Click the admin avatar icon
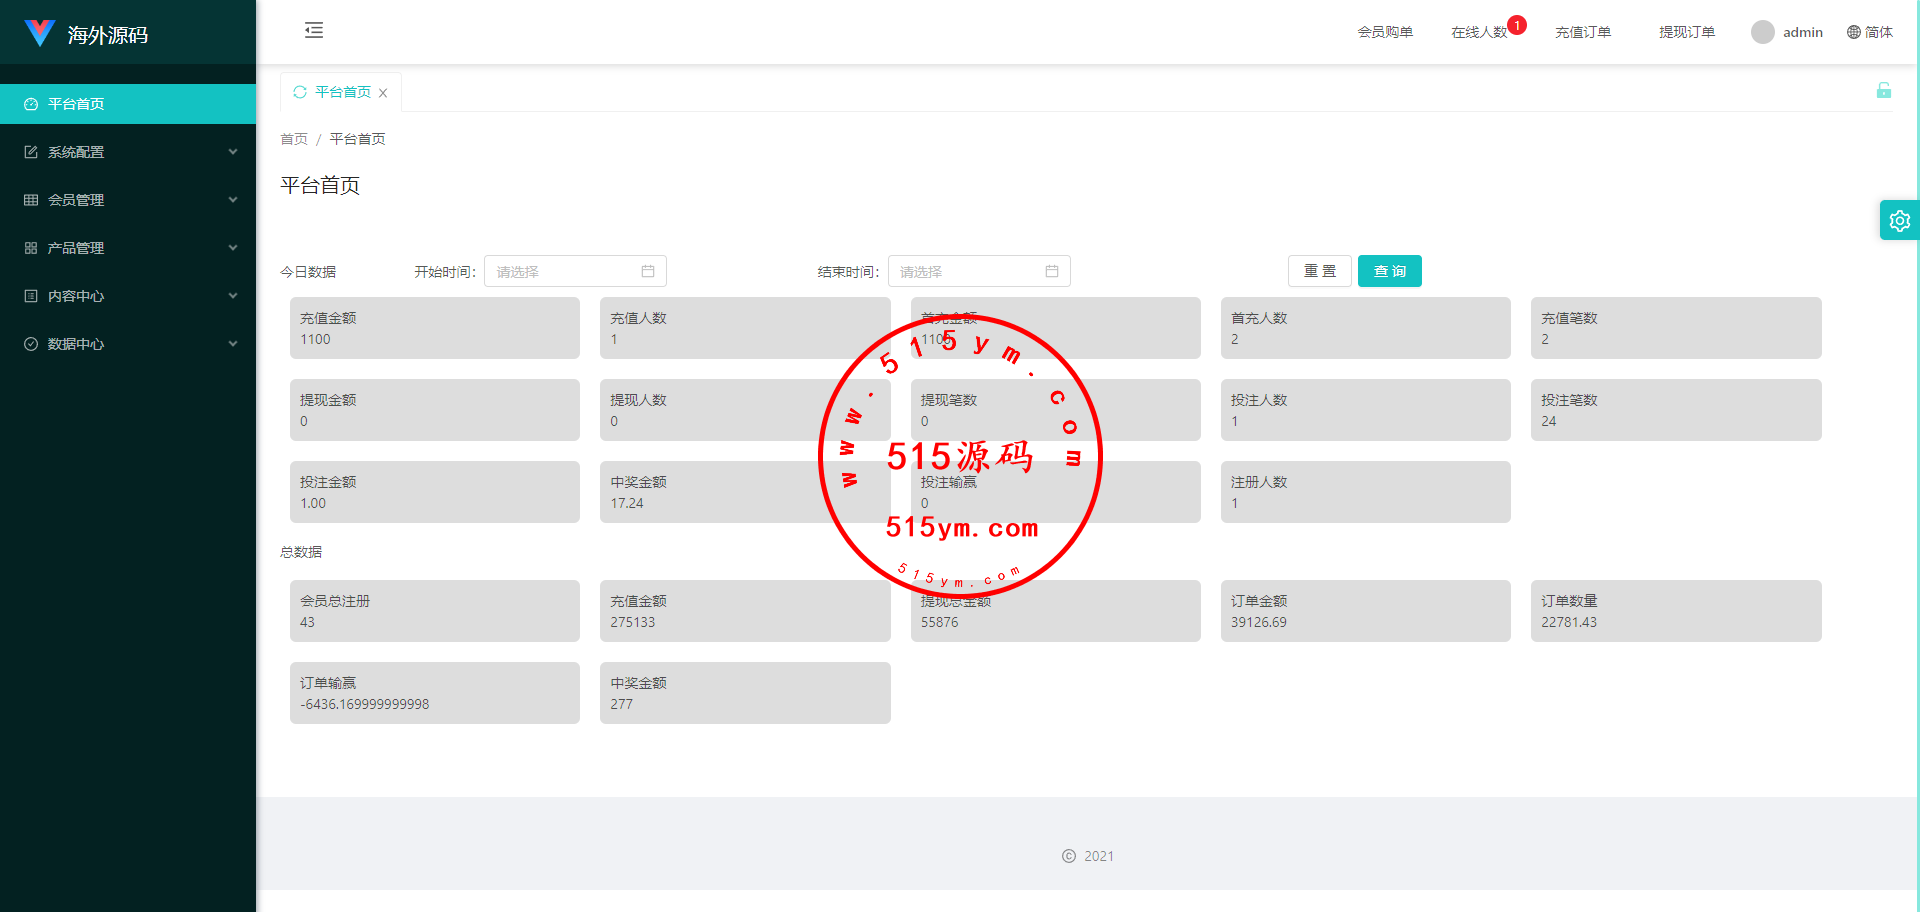 (x=1762, y=32)
